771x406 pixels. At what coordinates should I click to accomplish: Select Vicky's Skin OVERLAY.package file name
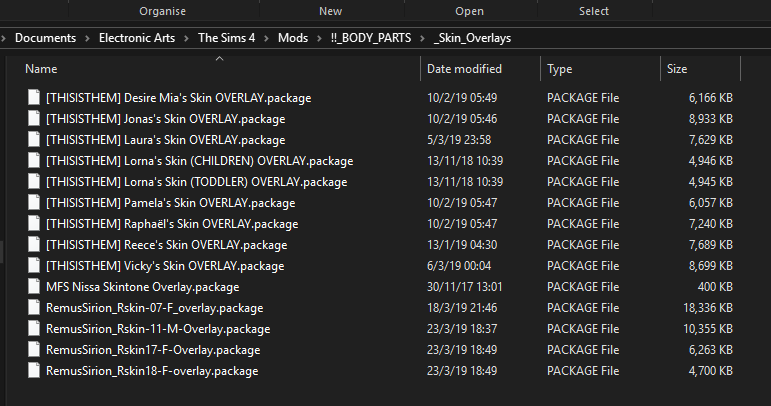165,266
